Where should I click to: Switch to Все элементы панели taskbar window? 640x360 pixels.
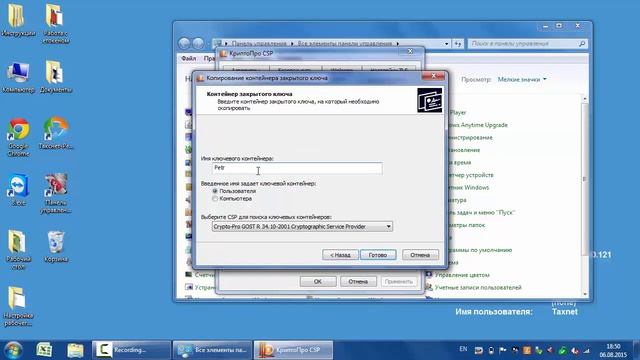click(212, 350)
